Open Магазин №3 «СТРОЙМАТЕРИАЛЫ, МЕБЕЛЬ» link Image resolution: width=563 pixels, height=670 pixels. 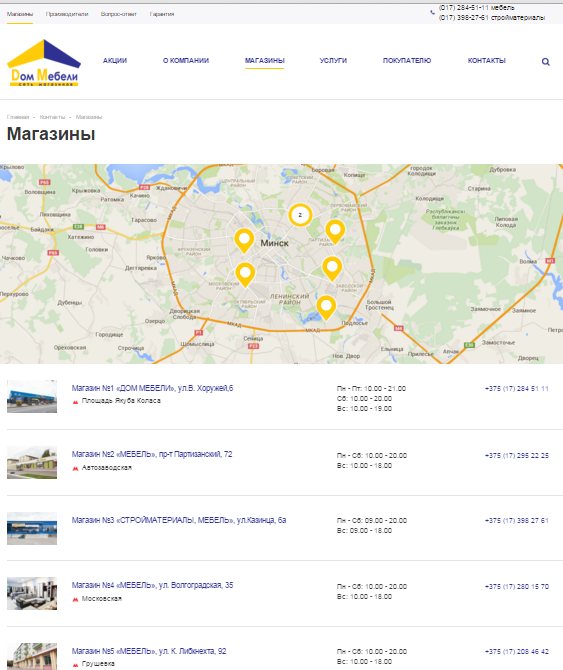click(x=179, y=520)
